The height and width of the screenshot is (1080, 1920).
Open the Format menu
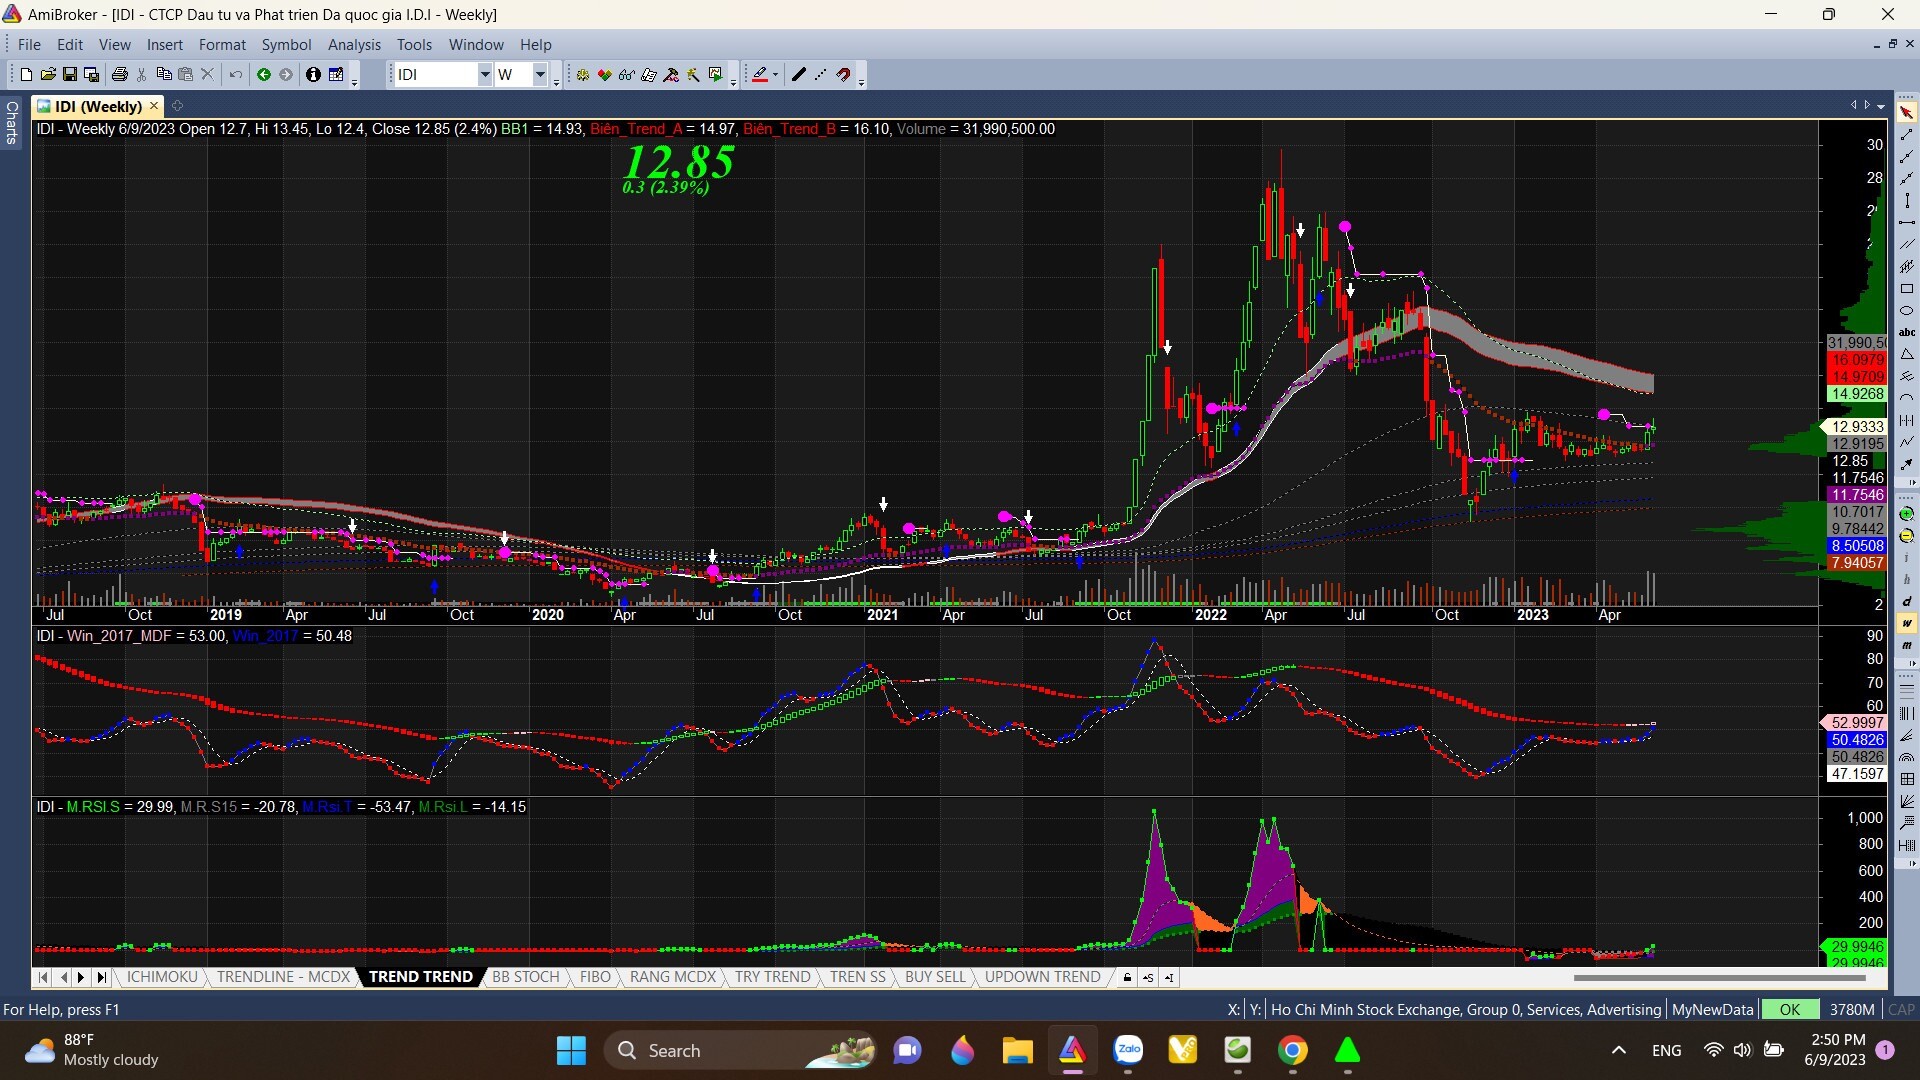coord(222,44)
